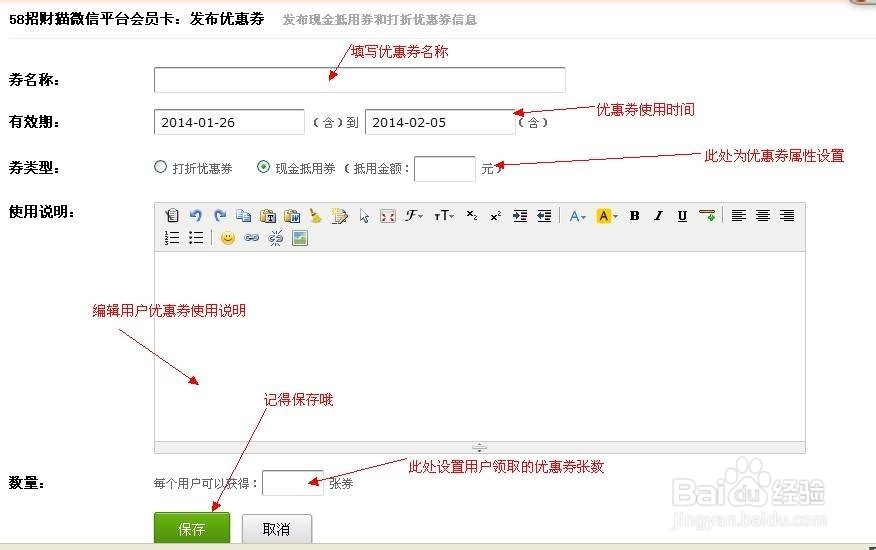This screenshot has width=876, height=550.
Task: Paste as plain text using the T clipboard icon
Action: click(268, 215)
